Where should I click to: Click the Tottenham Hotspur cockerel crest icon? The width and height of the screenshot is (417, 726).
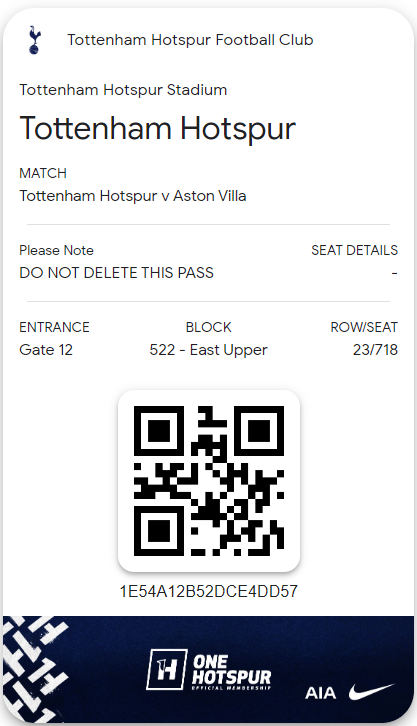[x=34, y=40]
